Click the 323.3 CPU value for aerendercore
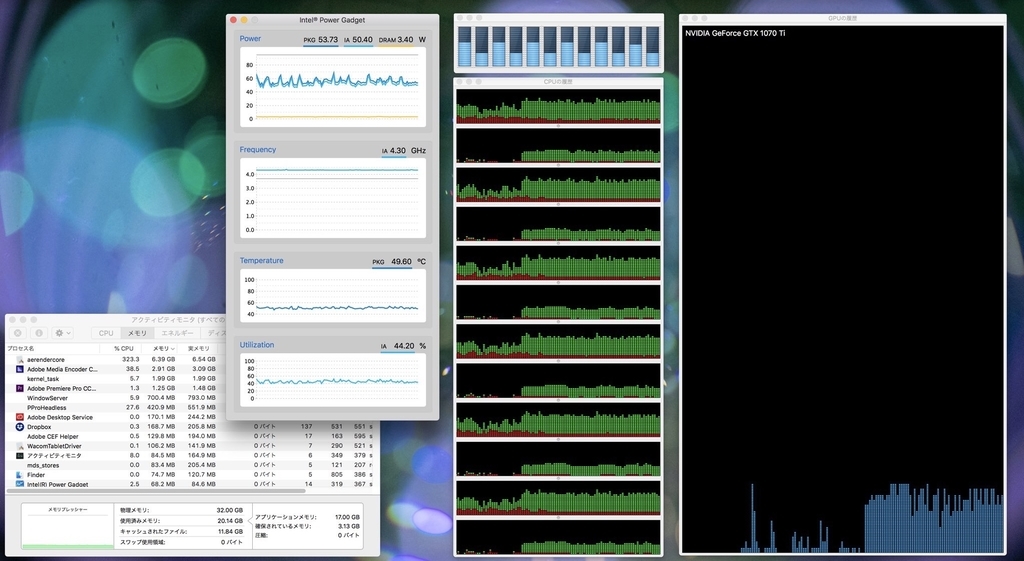1024x561 pixels. (x=131, y=359)
